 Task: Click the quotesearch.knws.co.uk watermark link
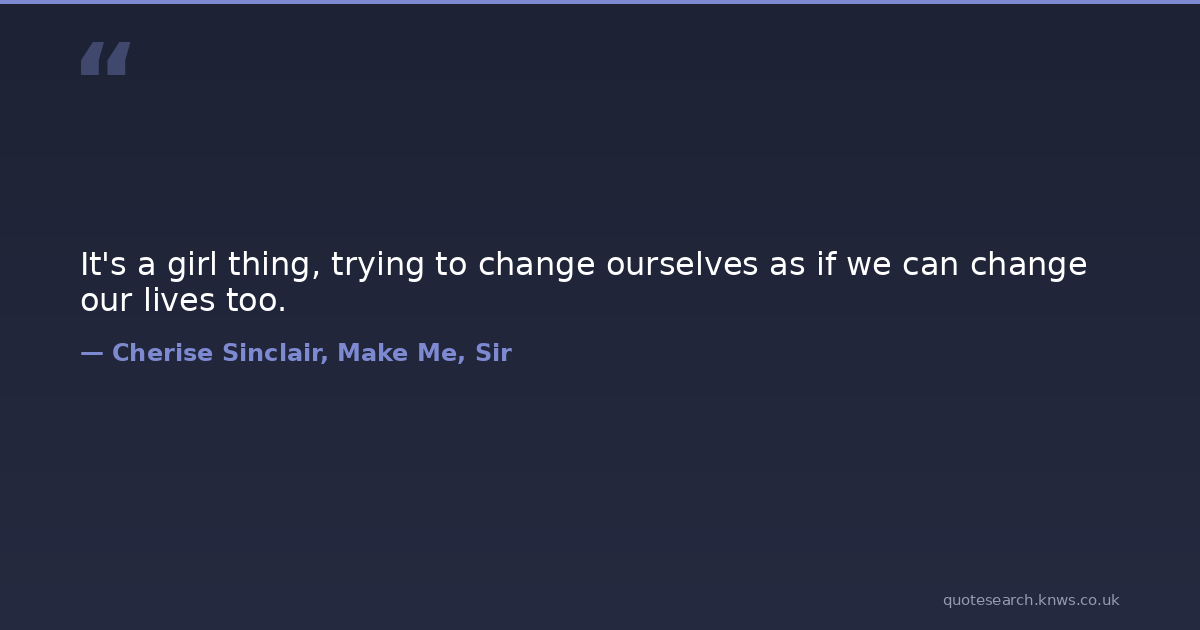(1030, 600)
